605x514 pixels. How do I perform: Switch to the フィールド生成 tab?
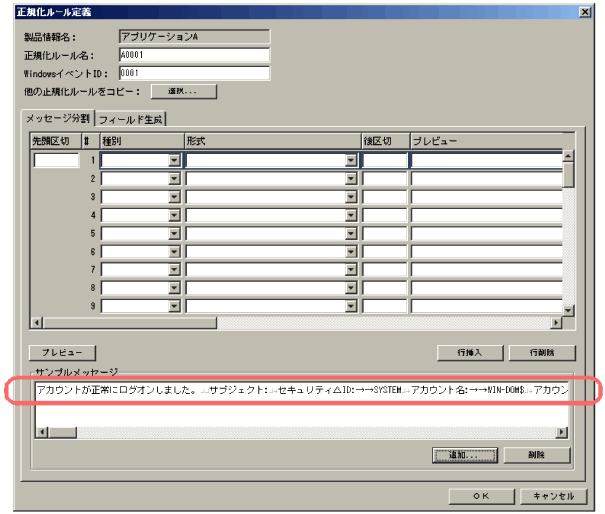coord(129,119)
